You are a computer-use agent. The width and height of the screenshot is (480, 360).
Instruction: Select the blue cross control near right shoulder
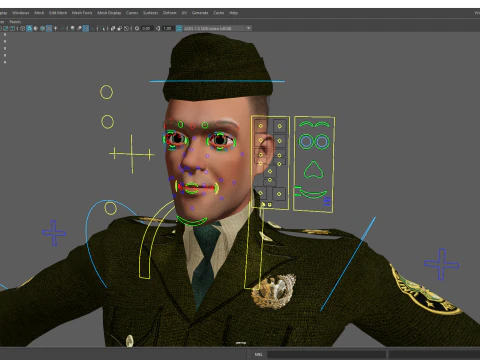(x=442, y=264)
